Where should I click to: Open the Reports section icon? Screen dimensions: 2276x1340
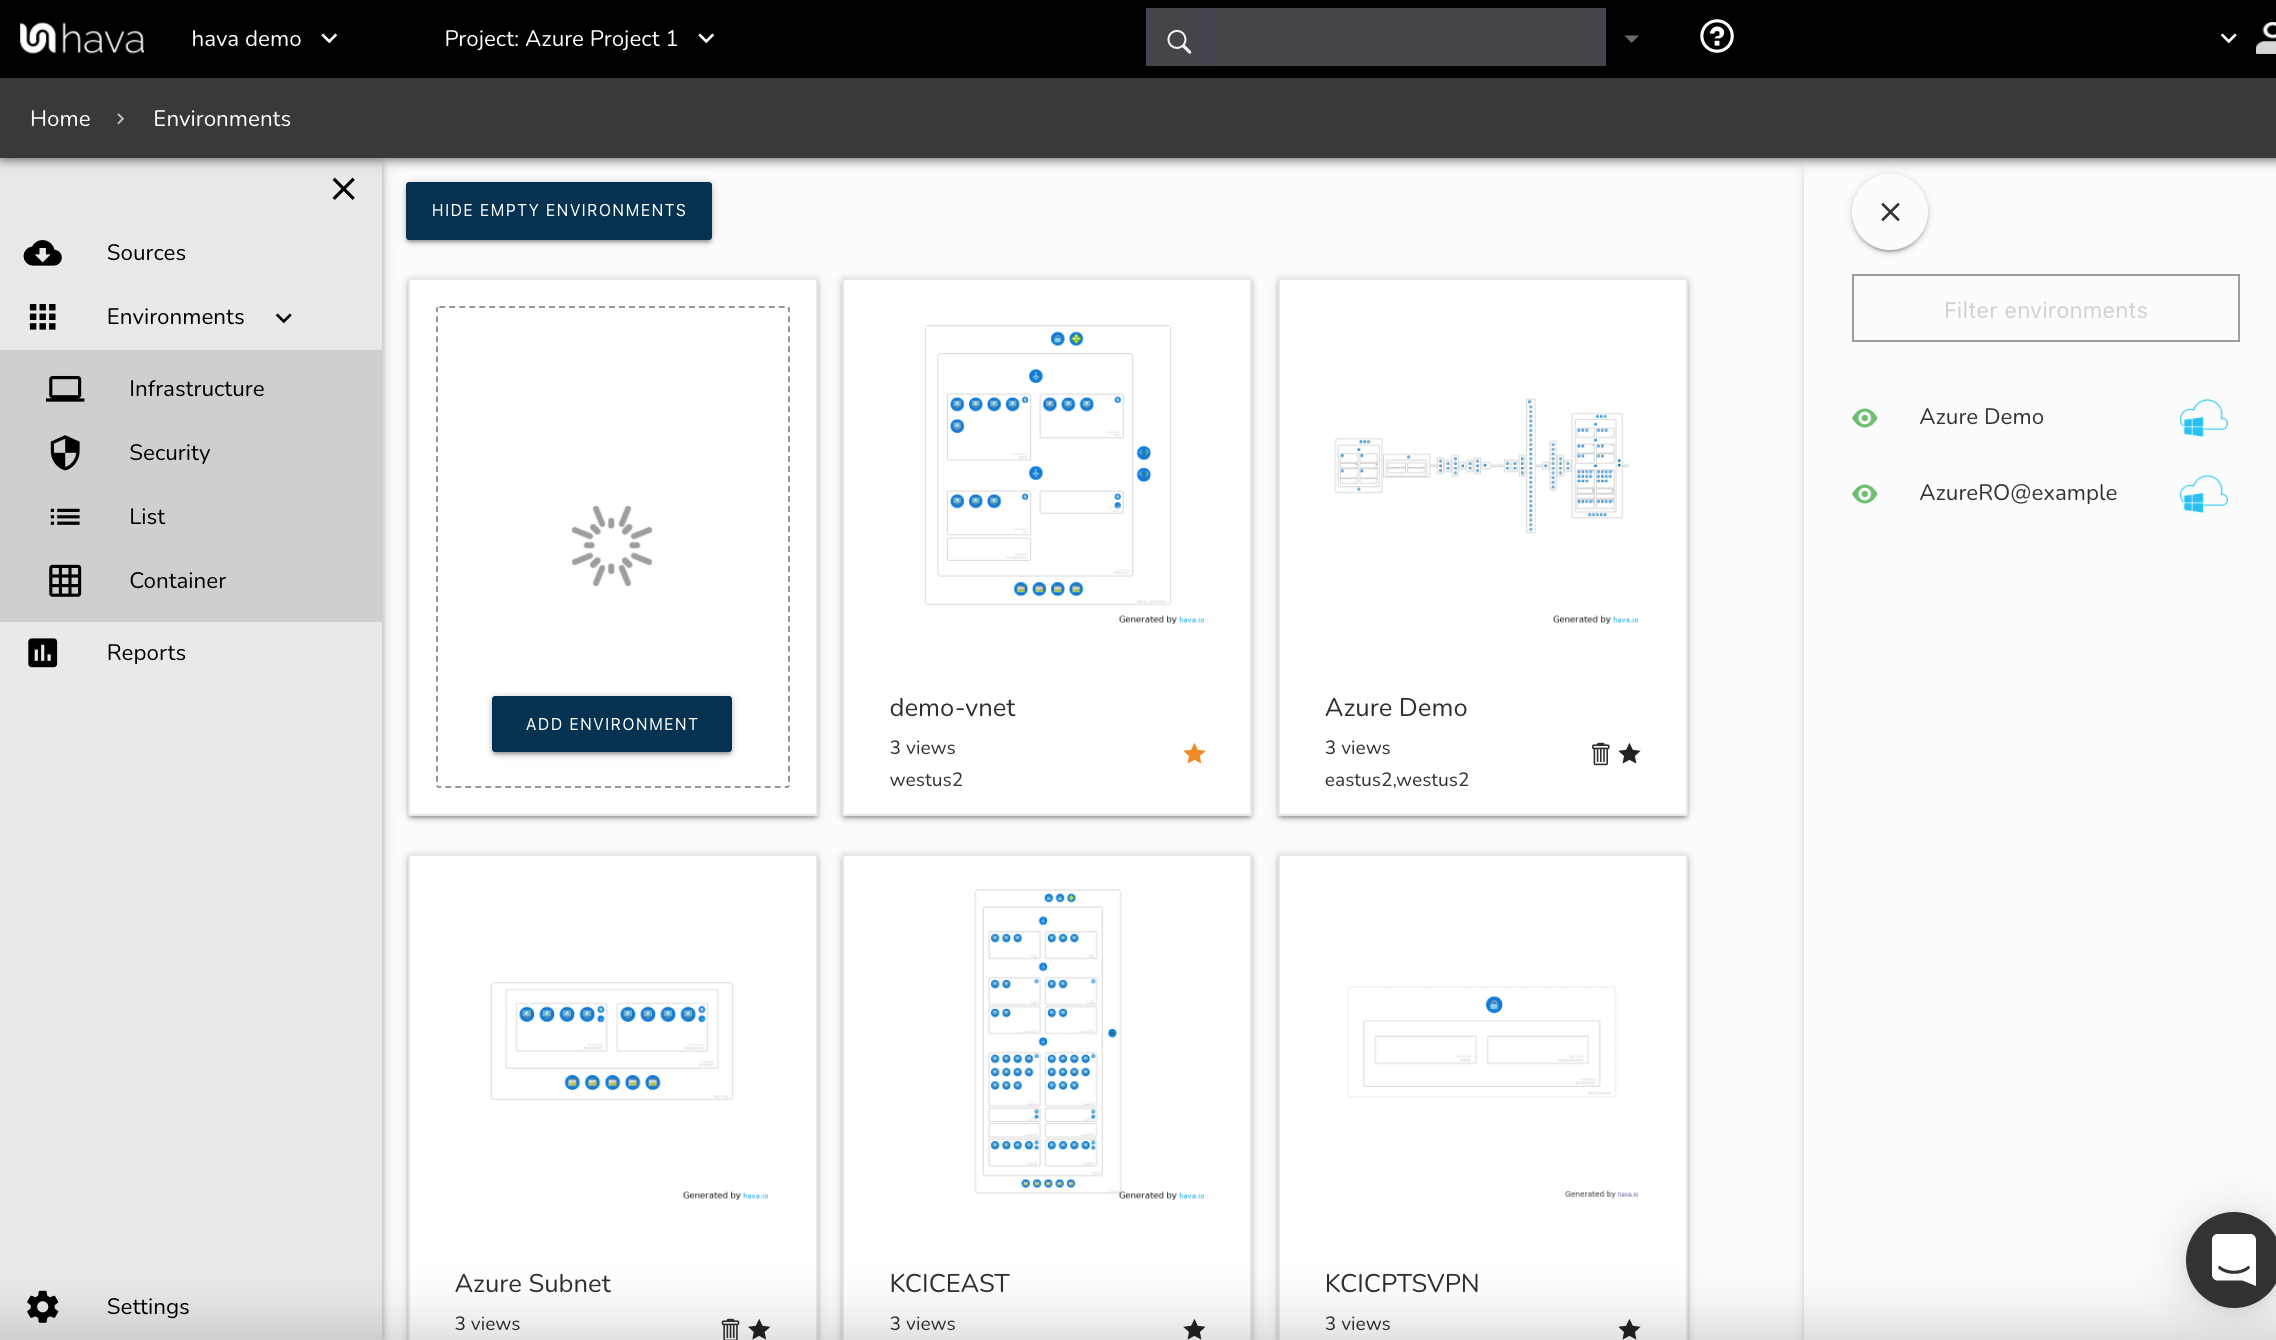(x=43, y=651)
